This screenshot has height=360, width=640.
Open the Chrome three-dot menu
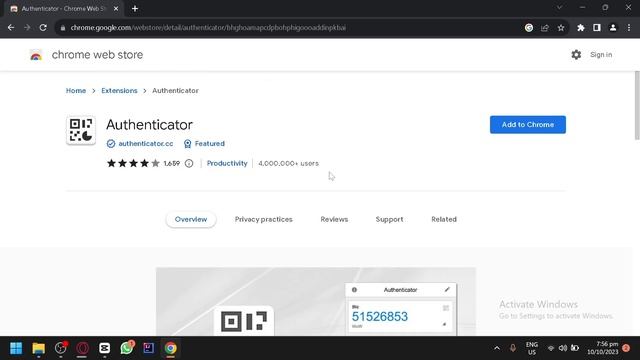click(x=629, y=28)
